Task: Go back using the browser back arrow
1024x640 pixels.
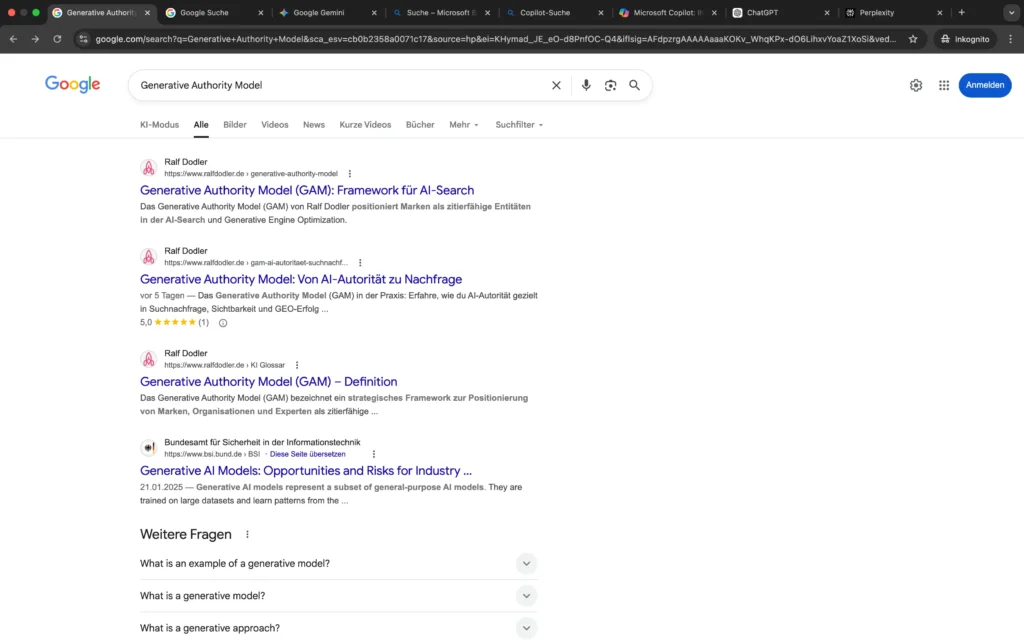Action: 12,39
